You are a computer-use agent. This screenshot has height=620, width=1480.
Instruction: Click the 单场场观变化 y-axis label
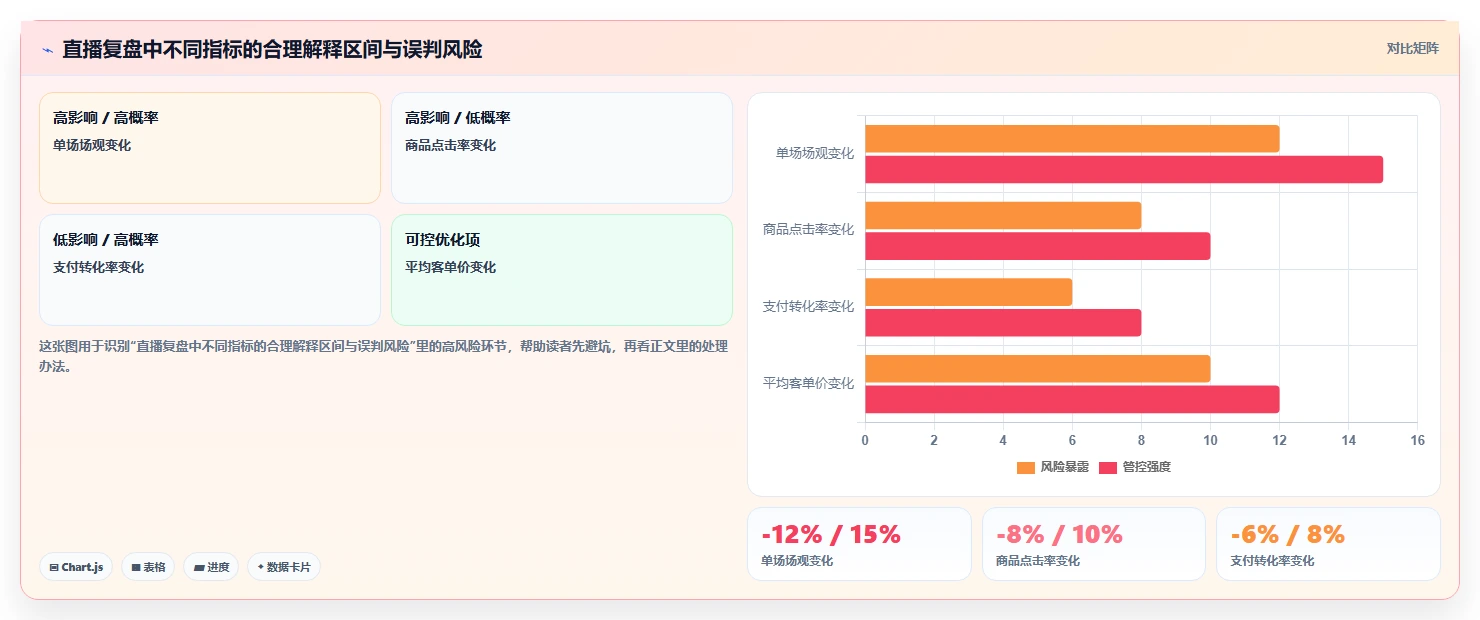(814, 154)
